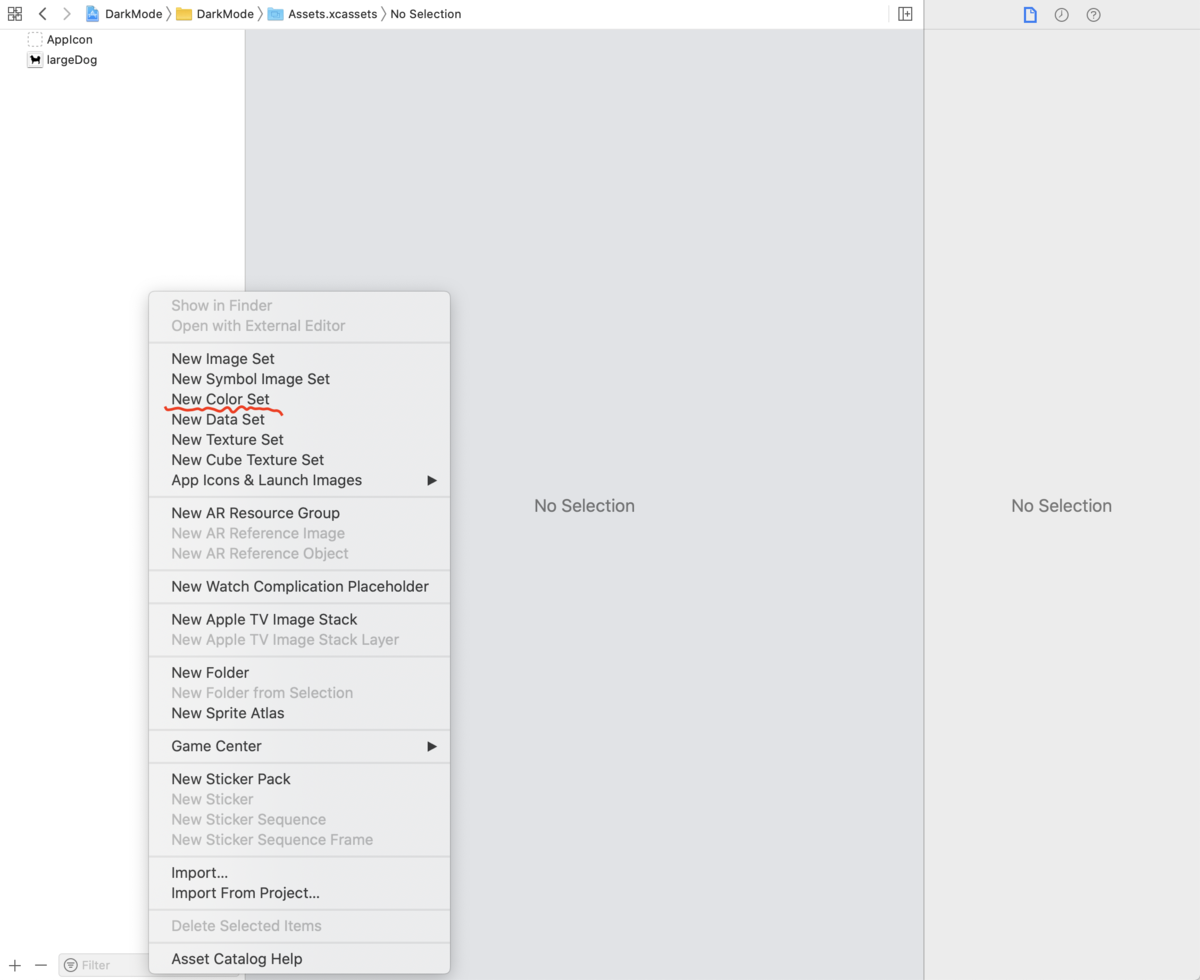This screenshot has width=1200, height=980.
Task: Click the No Selection breadcrumb label
Action: pyautogui.click(x=426, y=14)
